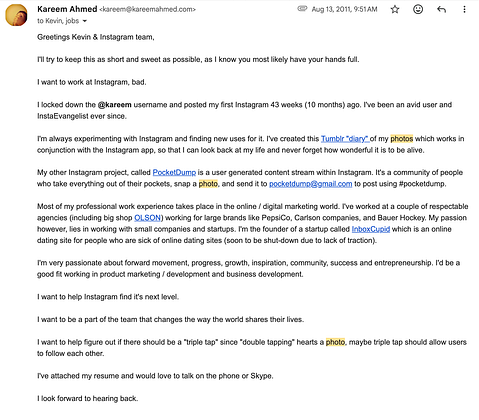The width and height of the screenshot is (479, 420).
Task: Click sender name Kareem Ahmed
Action: pos(67,9)
